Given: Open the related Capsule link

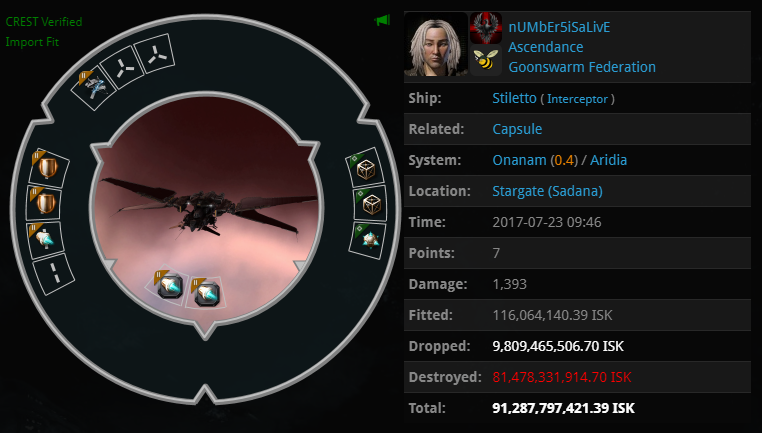Looking at the screenshot, I should pos(517,129).
